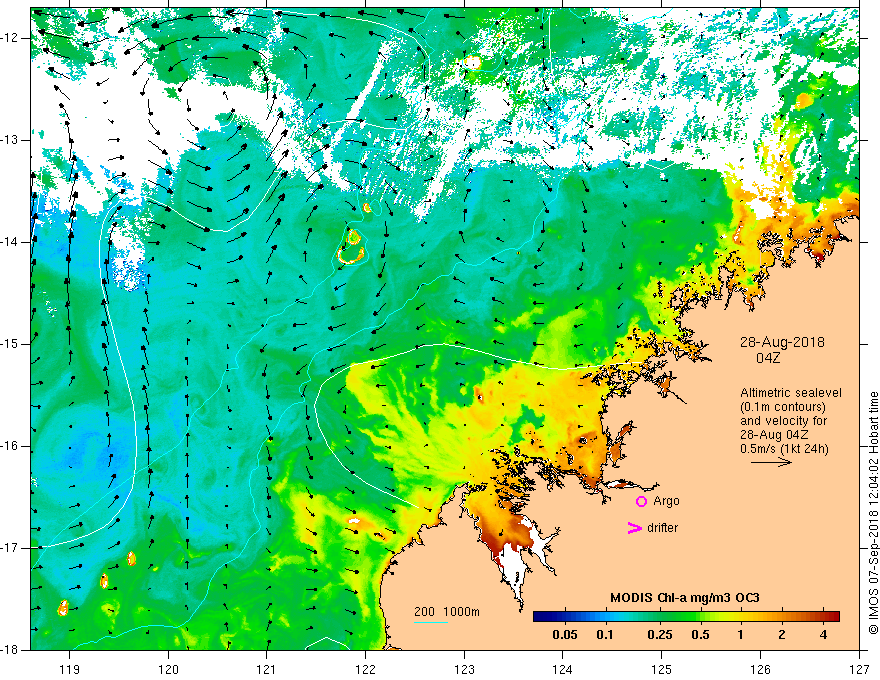
Task: Click longitude axis label '119'
Action: pyautogui.click(x=70, y=669)
